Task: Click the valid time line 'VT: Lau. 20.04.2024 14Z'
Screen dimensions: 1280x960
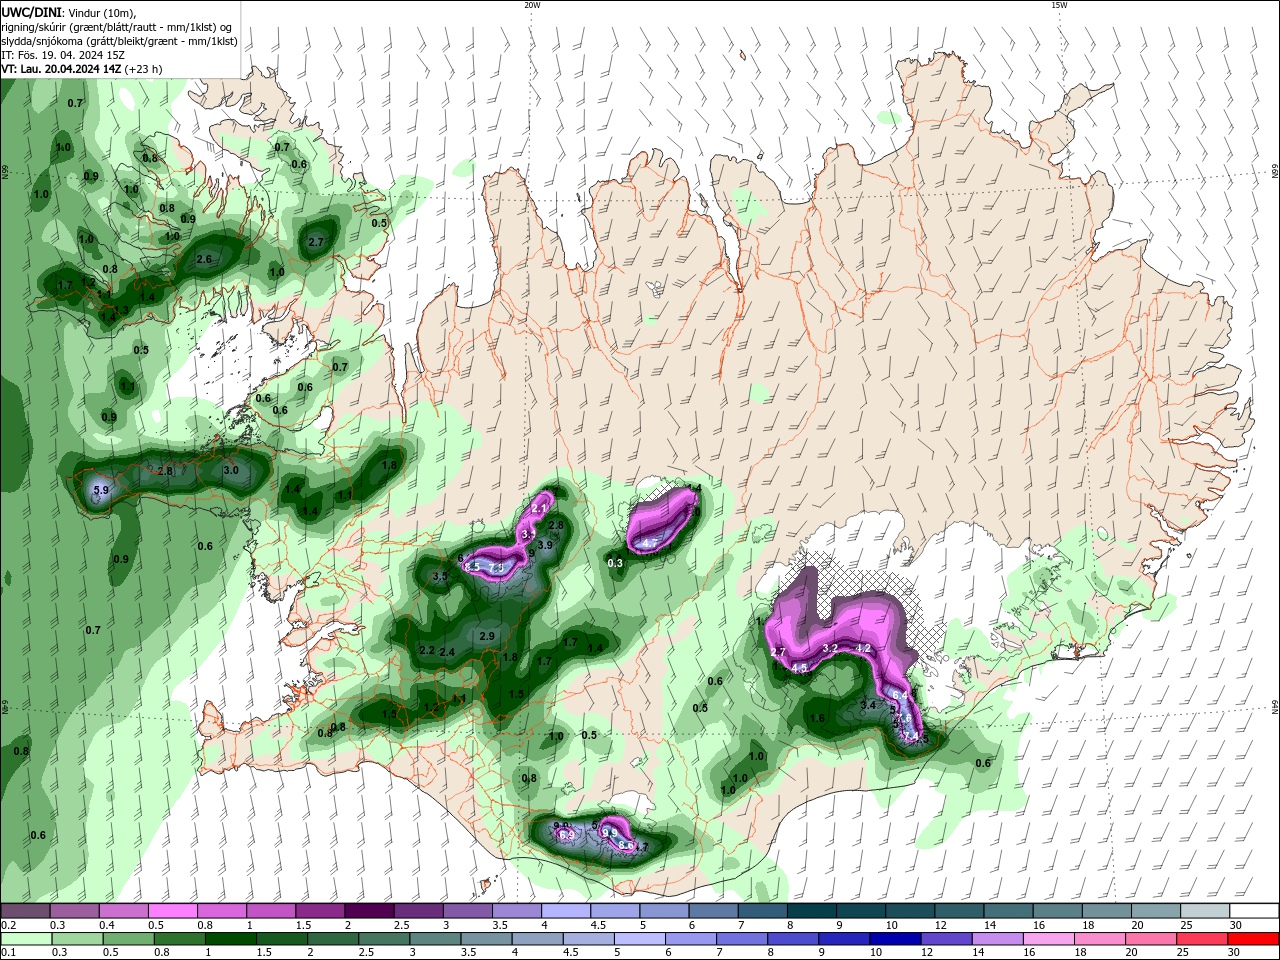Action: click(x=62, y=69)
